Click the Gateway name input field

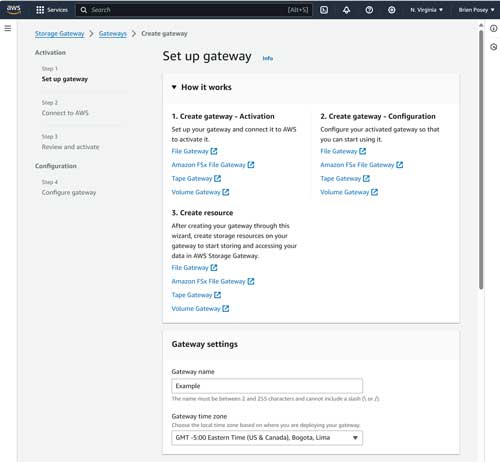[267, 386]
